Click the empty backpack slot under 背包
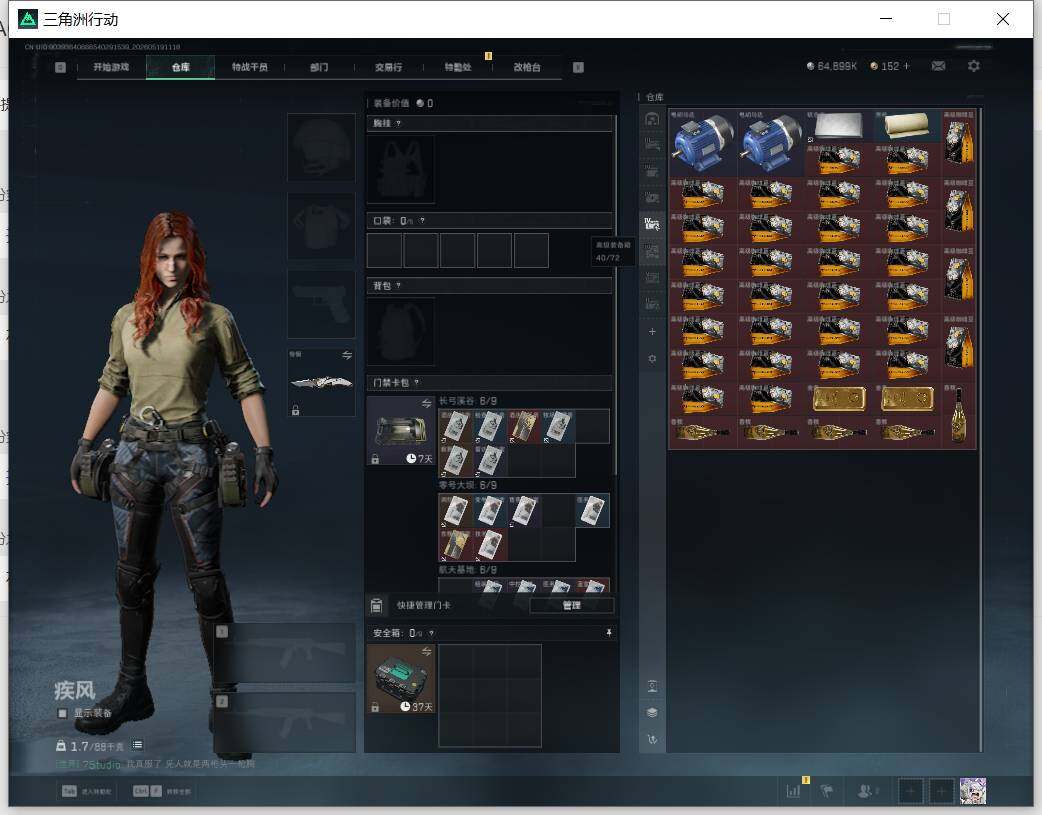This screenshot has height=815, width=1042. tap(401, 332)
